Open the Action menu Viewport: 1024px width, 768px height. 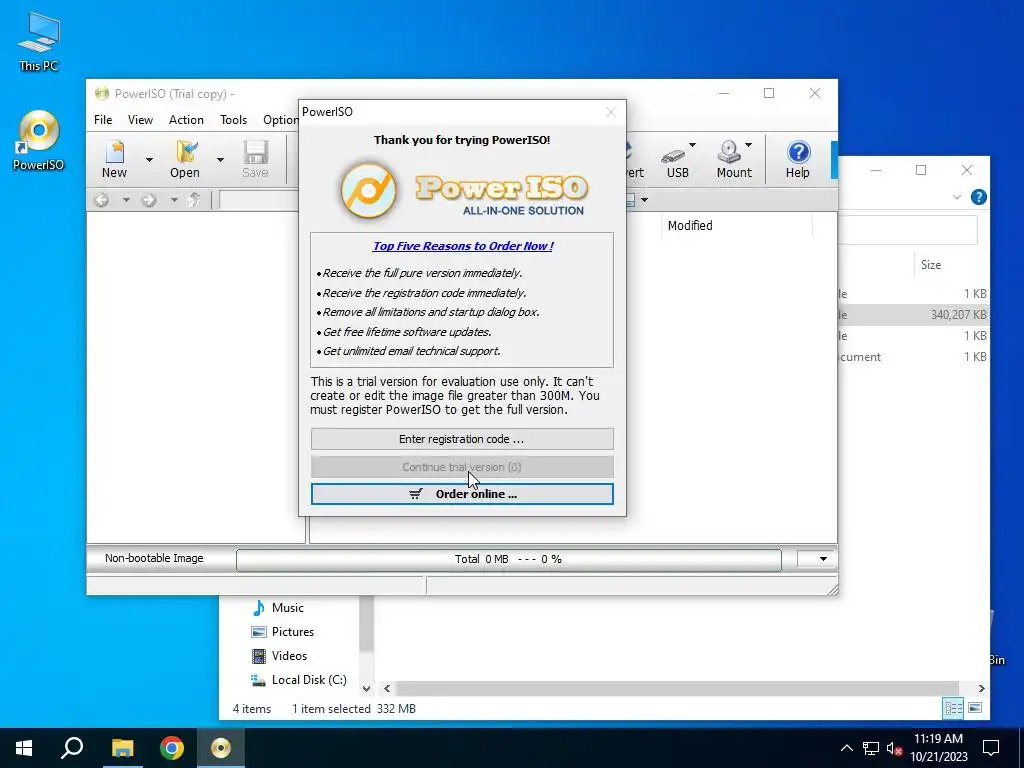click(186, 120)
